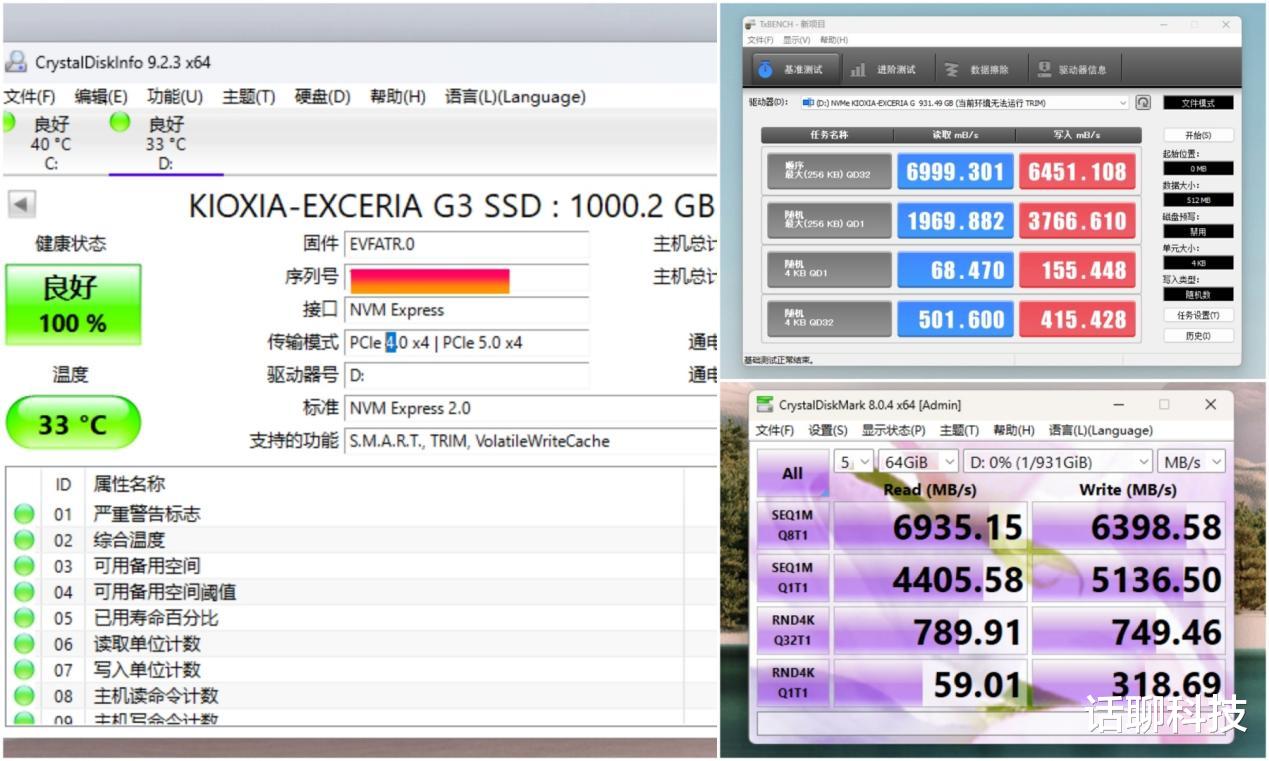This screenshot has width=1269, height=761.
Task: Expand the D: 0% (1/931GiB) drive dropdown
Action: tap(1057, 462)
